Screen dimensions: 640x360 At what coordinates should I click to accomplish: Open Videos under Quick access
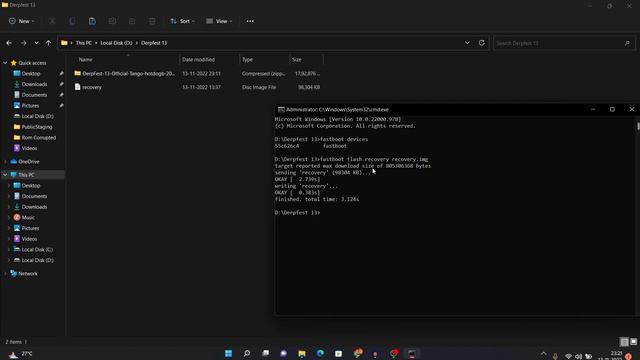coord(29,148)
